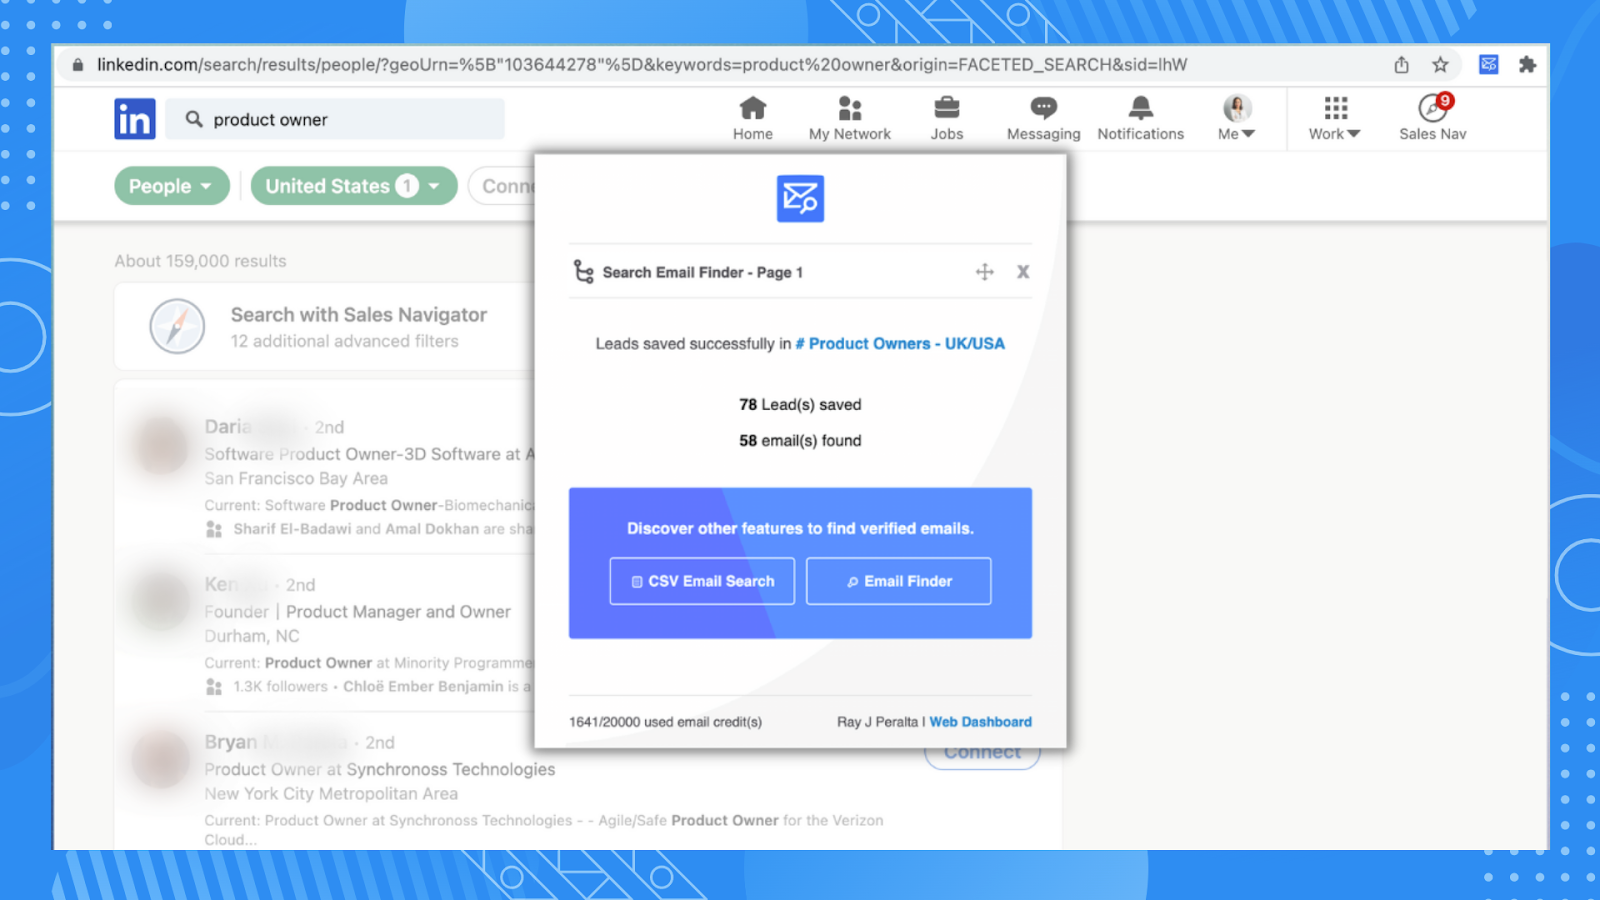
Task: Click the Search with Sales Navigator title
Action: click(359, 315)
